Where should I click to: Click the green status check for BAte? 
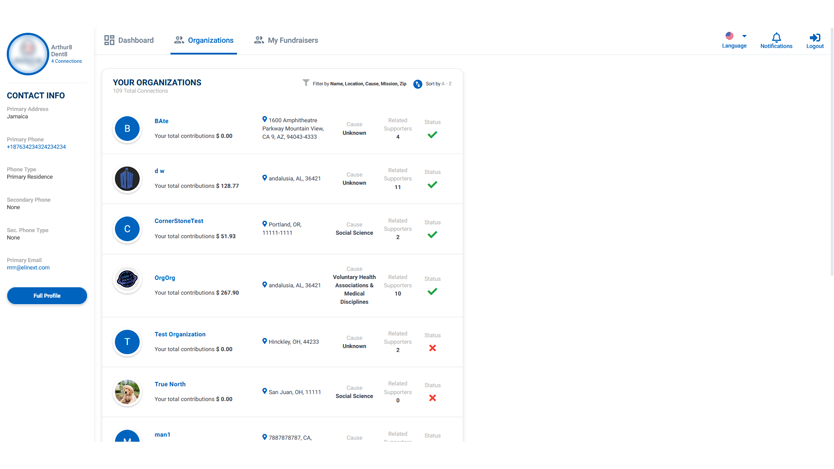pos(432,135)
